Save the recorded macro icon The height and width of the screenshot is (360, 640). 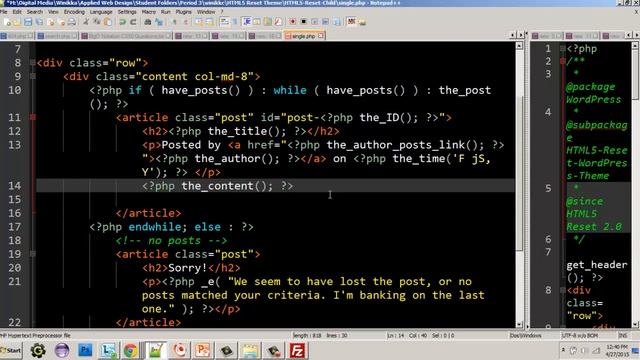pos(337,22)
